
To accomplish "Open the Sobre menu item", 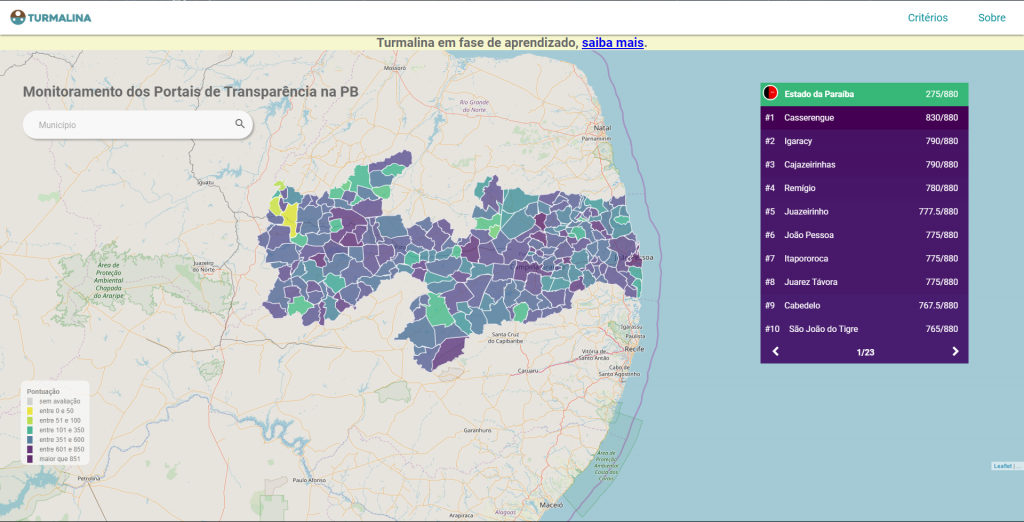I will 991,18.
